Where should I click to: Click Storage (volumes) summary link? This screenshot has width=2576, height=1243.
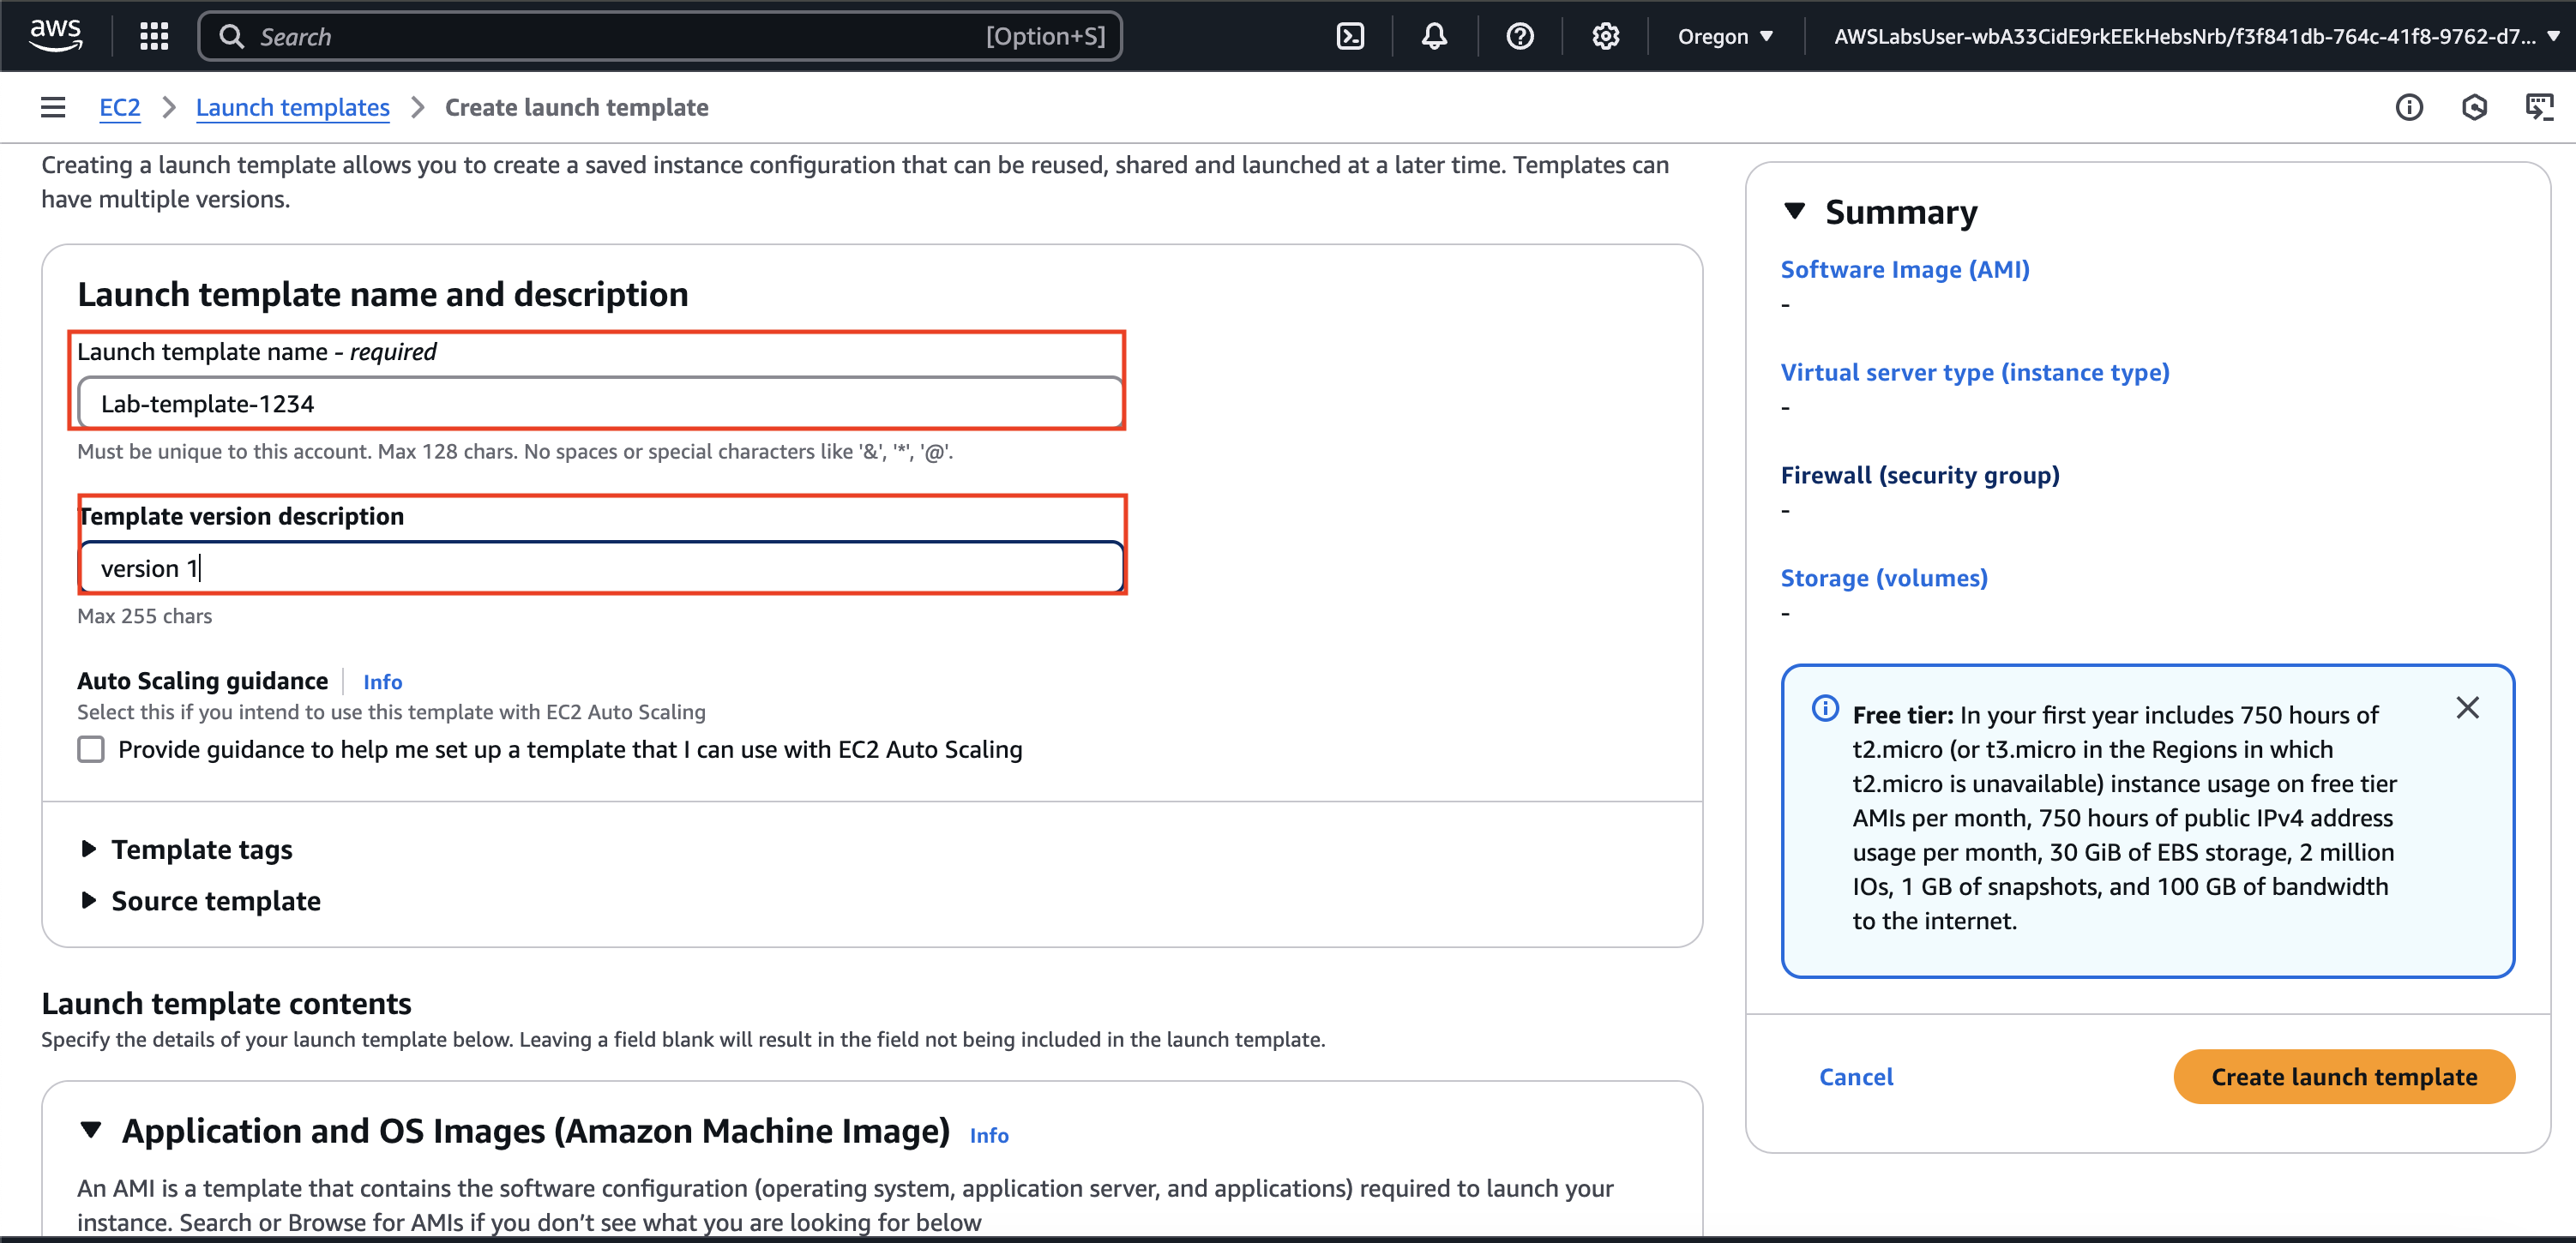1884,578
